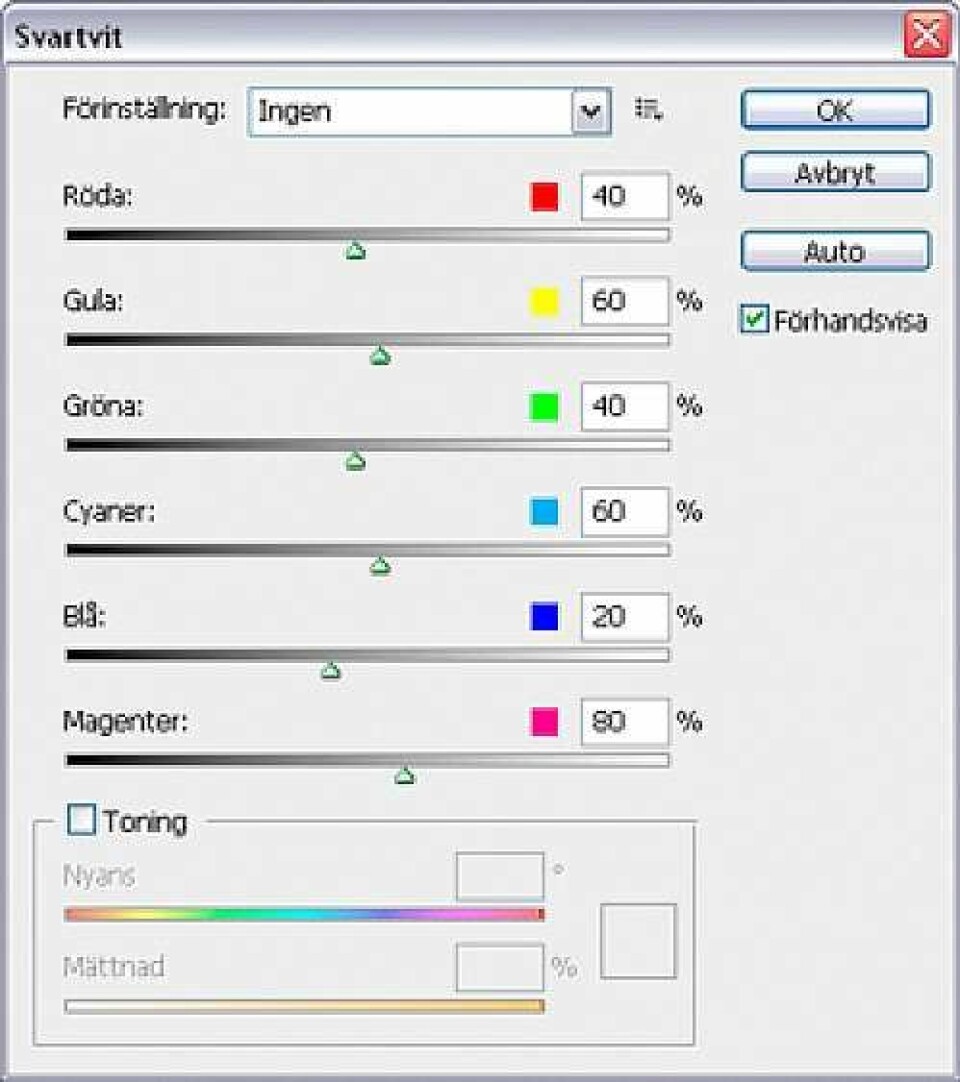Click the Blå slider handle
960x1082 pixels.
click(331, 670)
